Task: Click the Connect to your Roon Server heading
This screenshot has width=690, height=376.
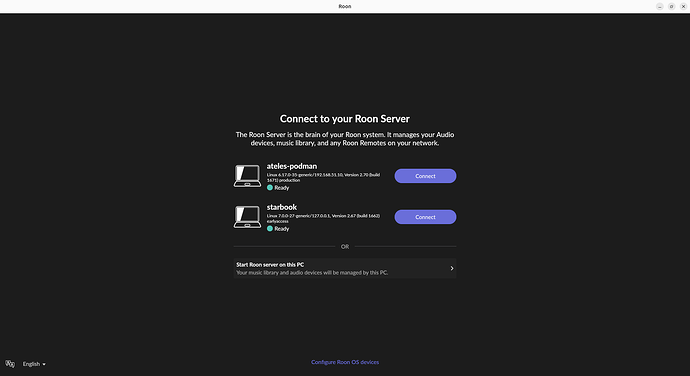Action: tap(345, 119)
